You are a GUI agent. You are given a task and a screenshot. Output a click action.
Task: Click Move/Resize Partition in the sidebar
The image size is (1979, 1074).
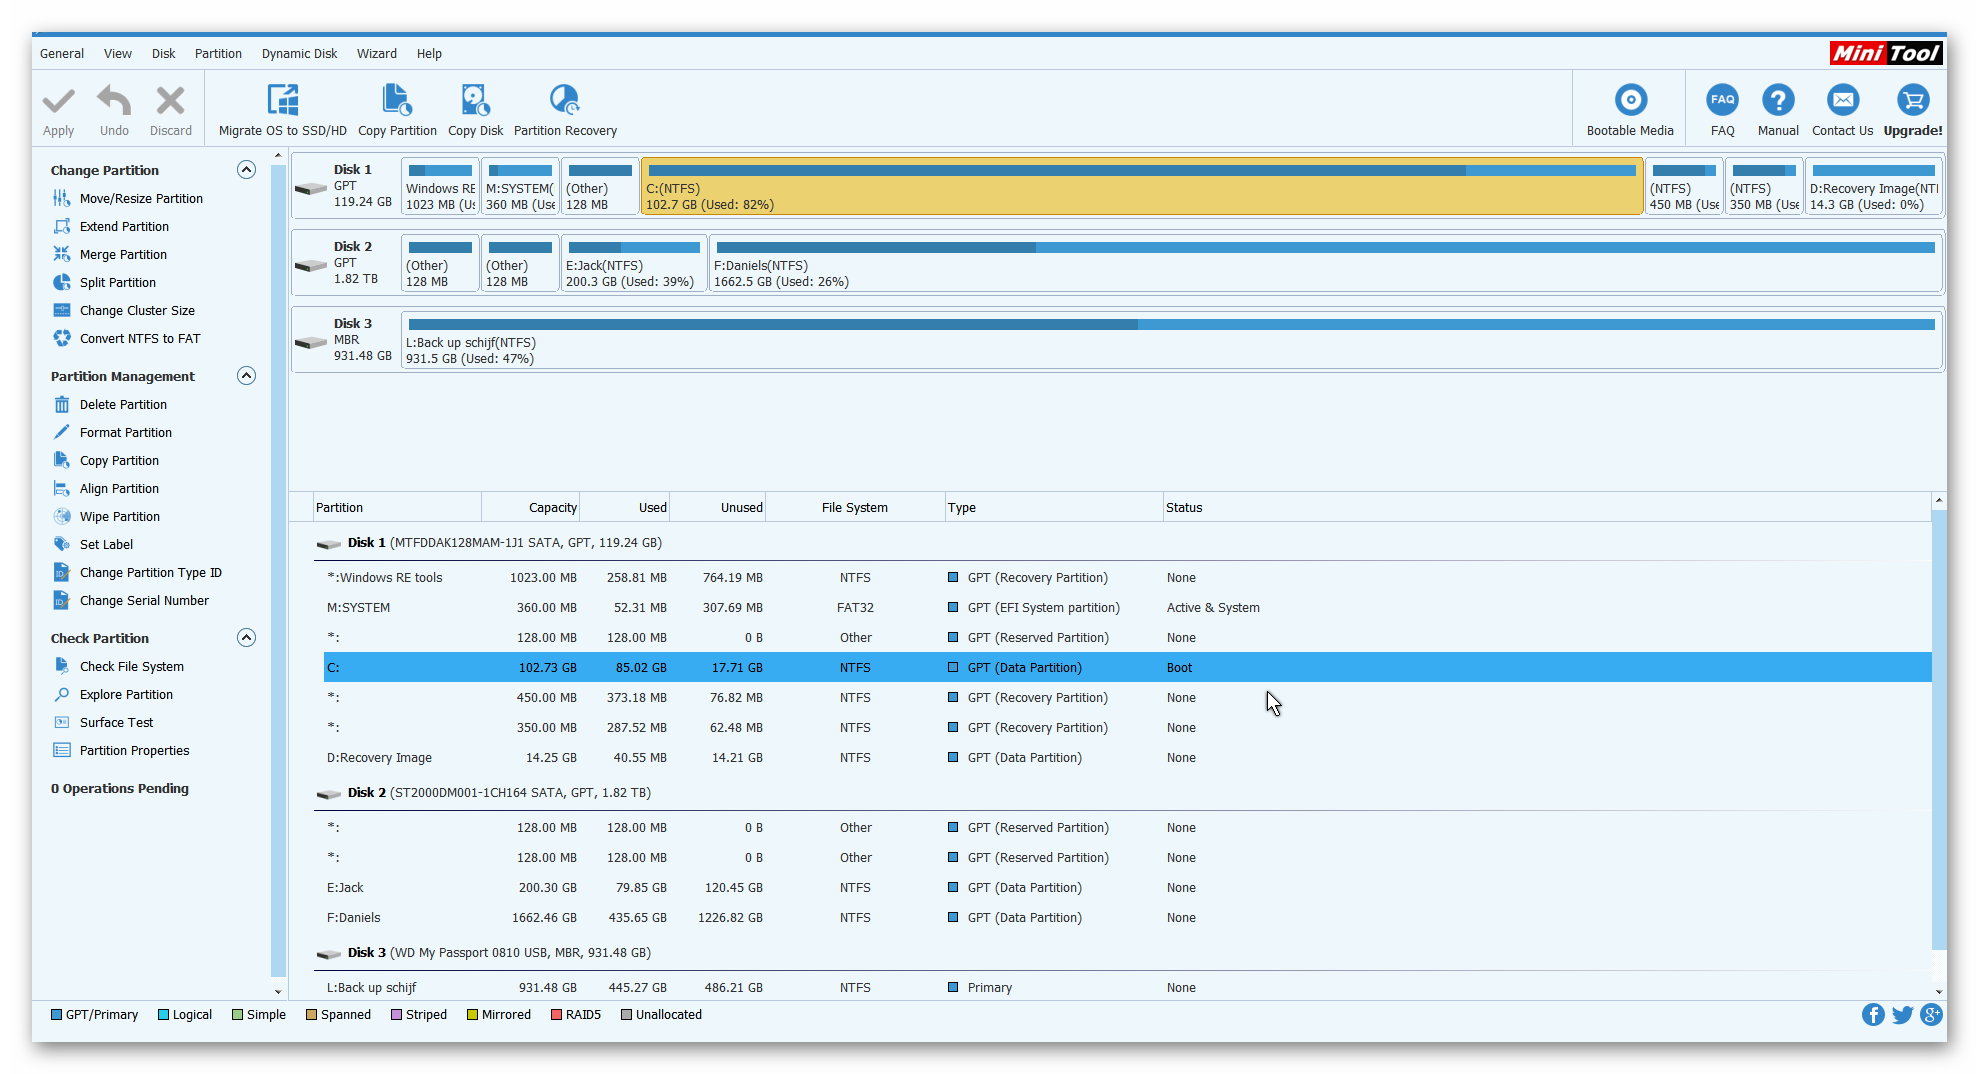(141, 199)
